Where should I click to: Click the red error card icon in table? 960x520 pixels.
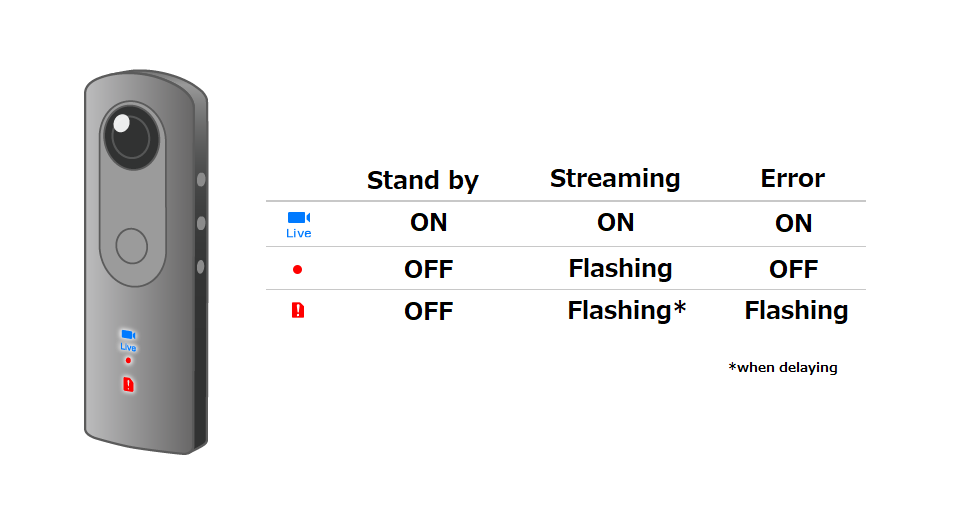tap(298, 311)
